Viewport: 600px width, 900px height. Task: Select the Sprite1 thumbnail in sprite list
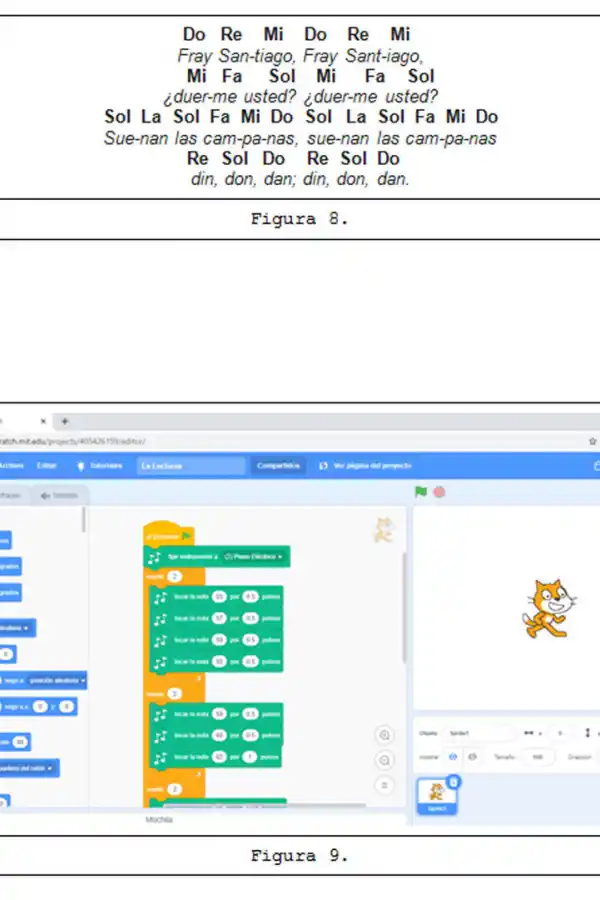(x=437, y=796)
